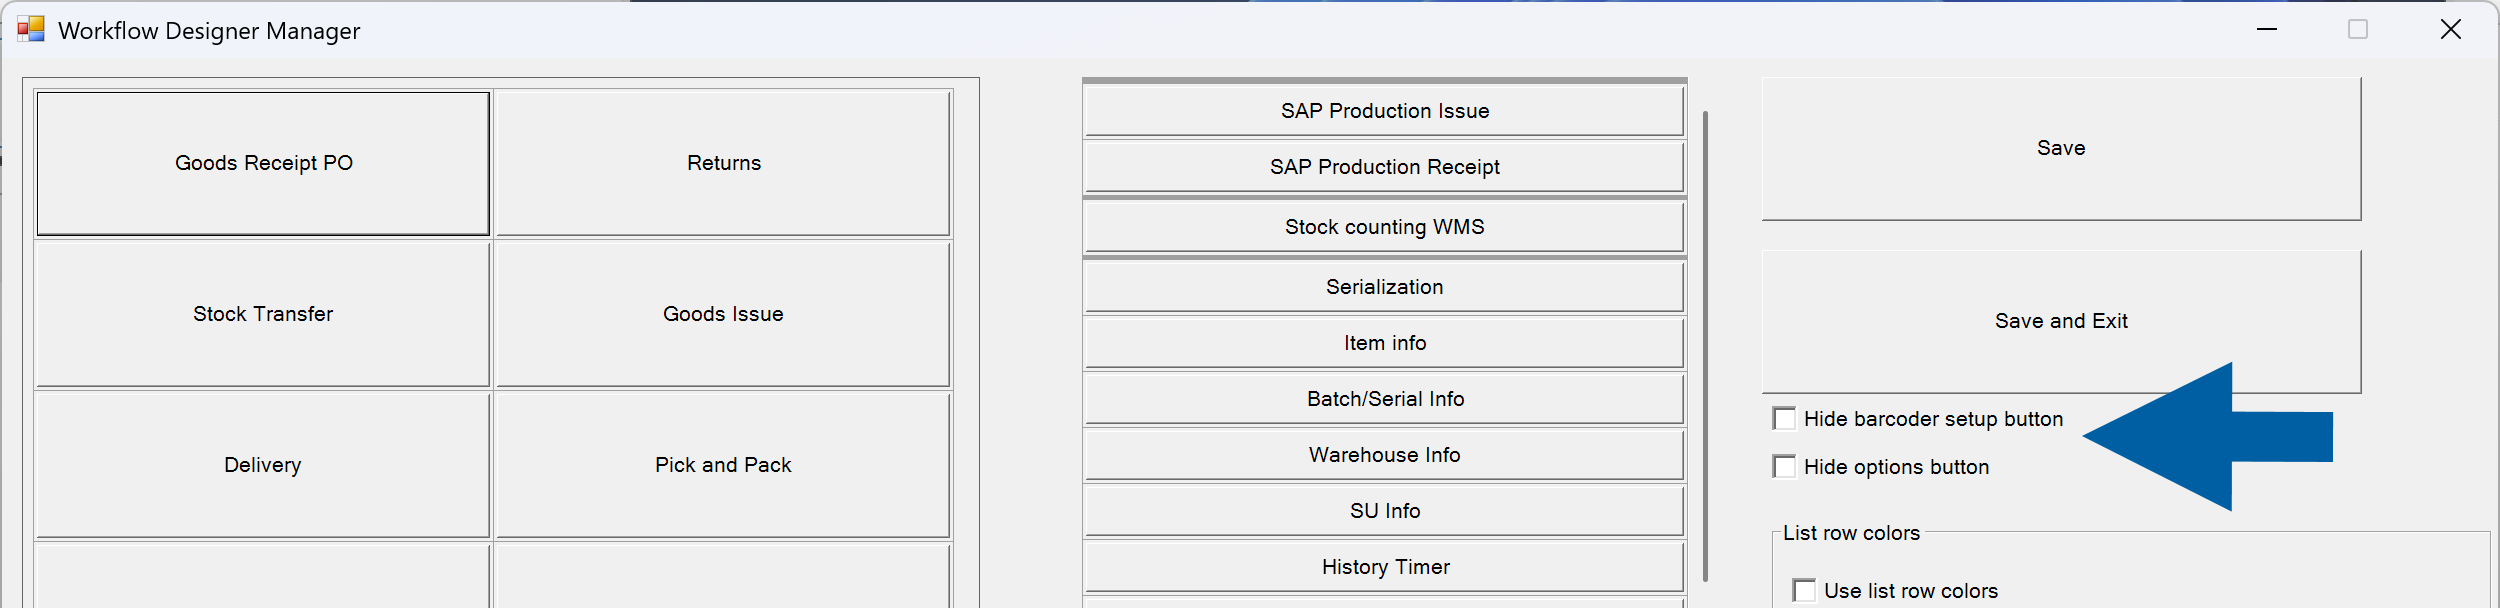Open the Delivery workflow
The image size is (2500, 608).
point(263,465)
